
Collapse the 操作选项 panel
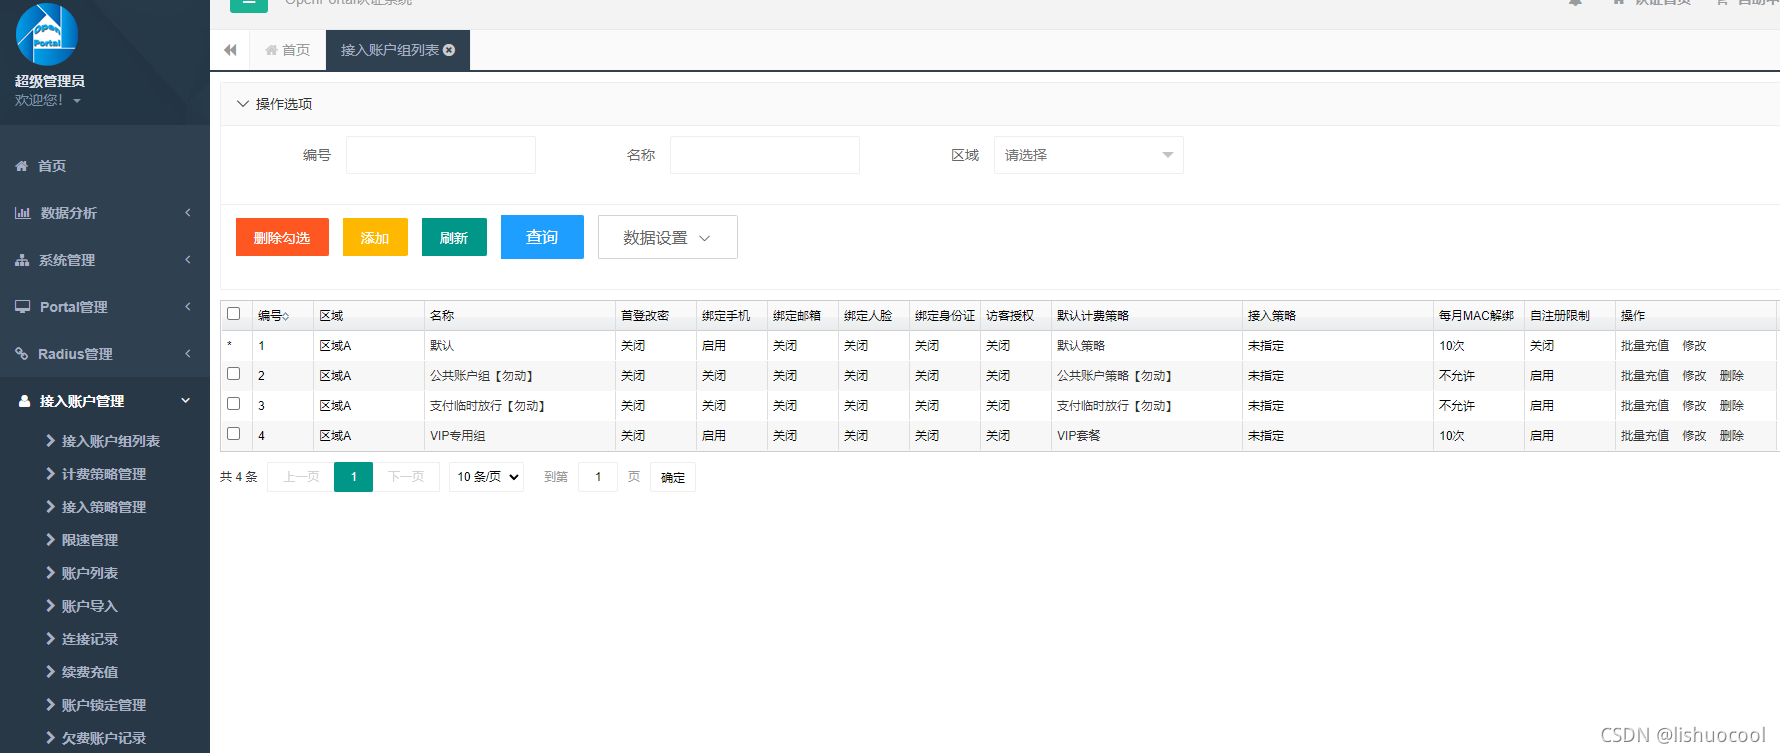click(242, 104)
